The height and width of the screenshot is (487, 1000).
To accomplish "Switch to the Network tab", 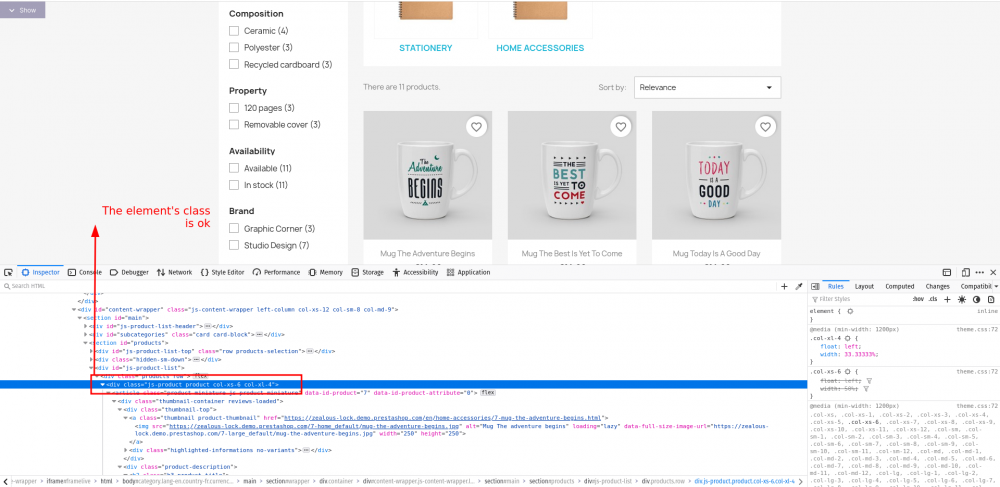I will pos(174,272).
